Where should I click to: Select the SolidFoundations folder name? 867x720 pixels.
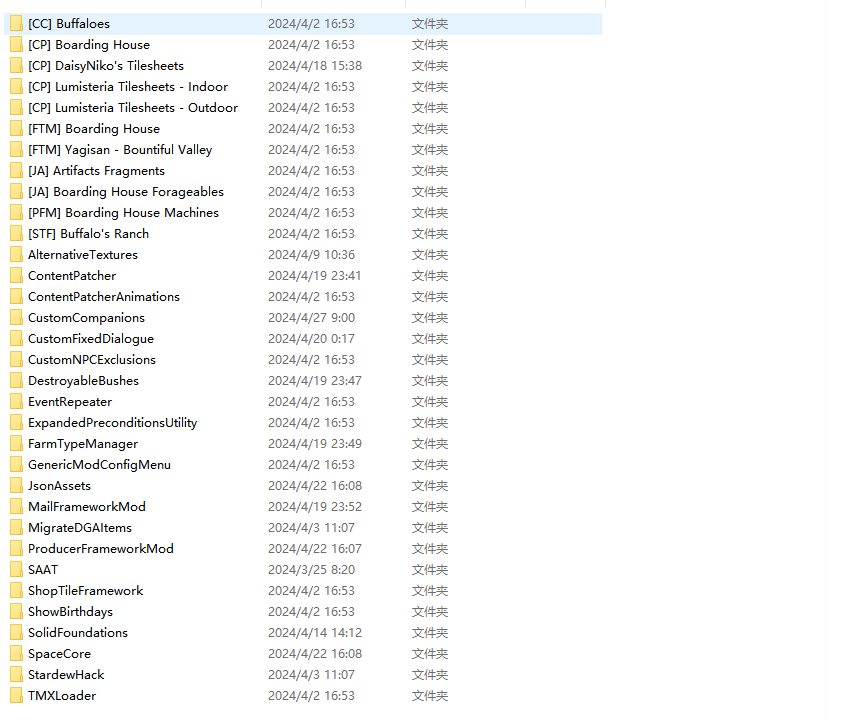coord(78,633)
